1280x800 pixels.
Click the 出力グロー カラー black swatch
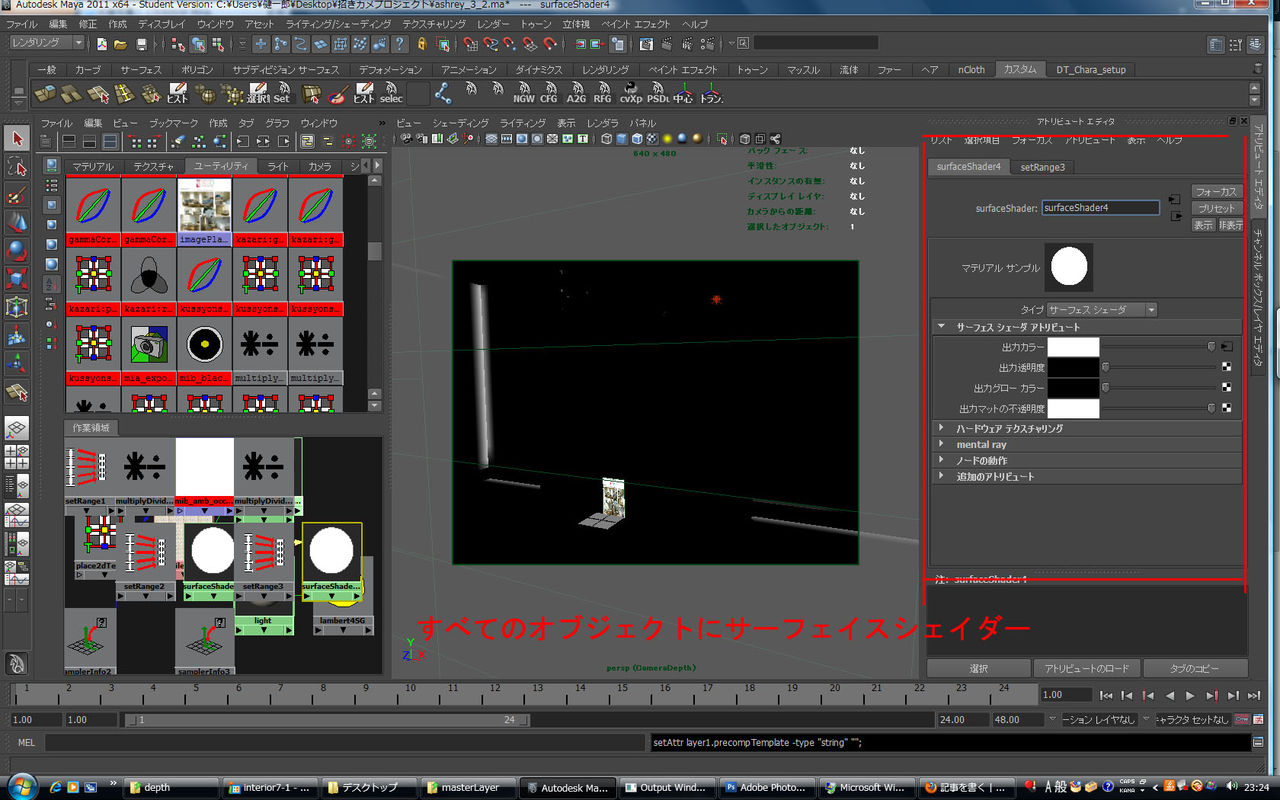(x=1072, y=388)
